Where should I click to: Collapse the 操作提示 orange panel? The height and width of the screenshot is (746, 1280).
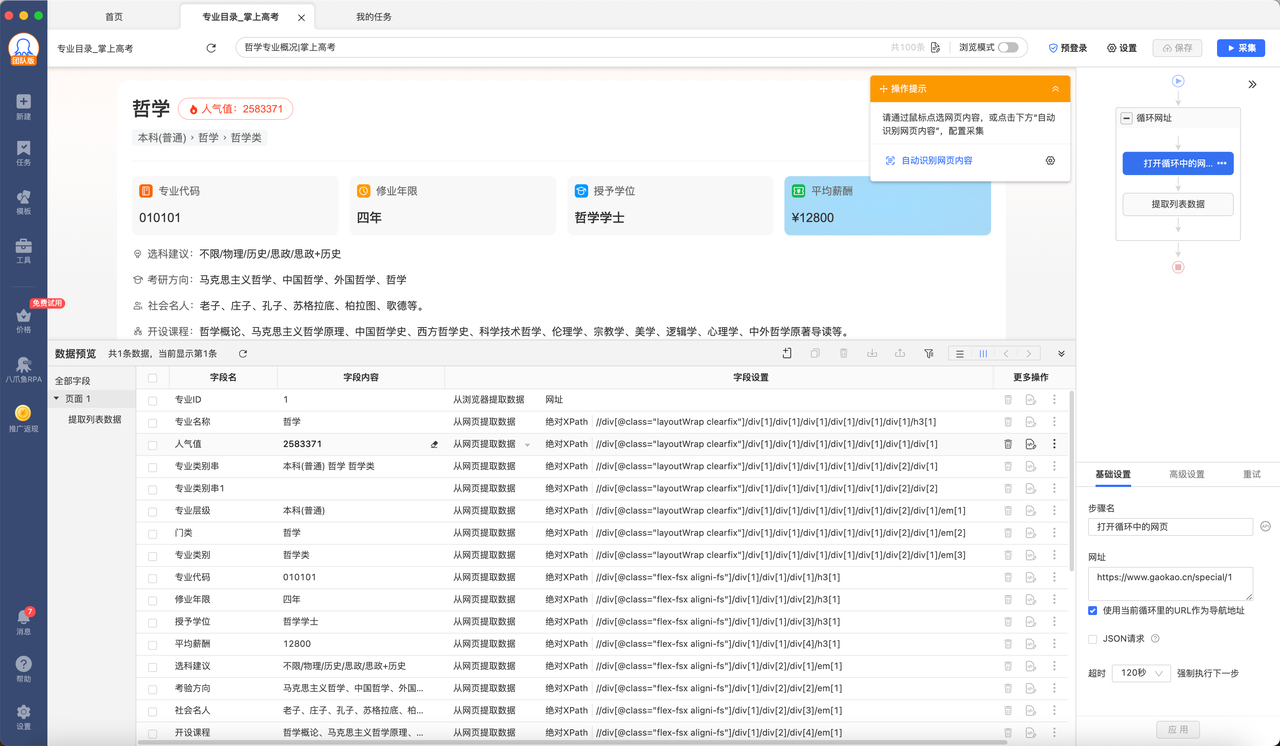click(x=1055, y=89)
